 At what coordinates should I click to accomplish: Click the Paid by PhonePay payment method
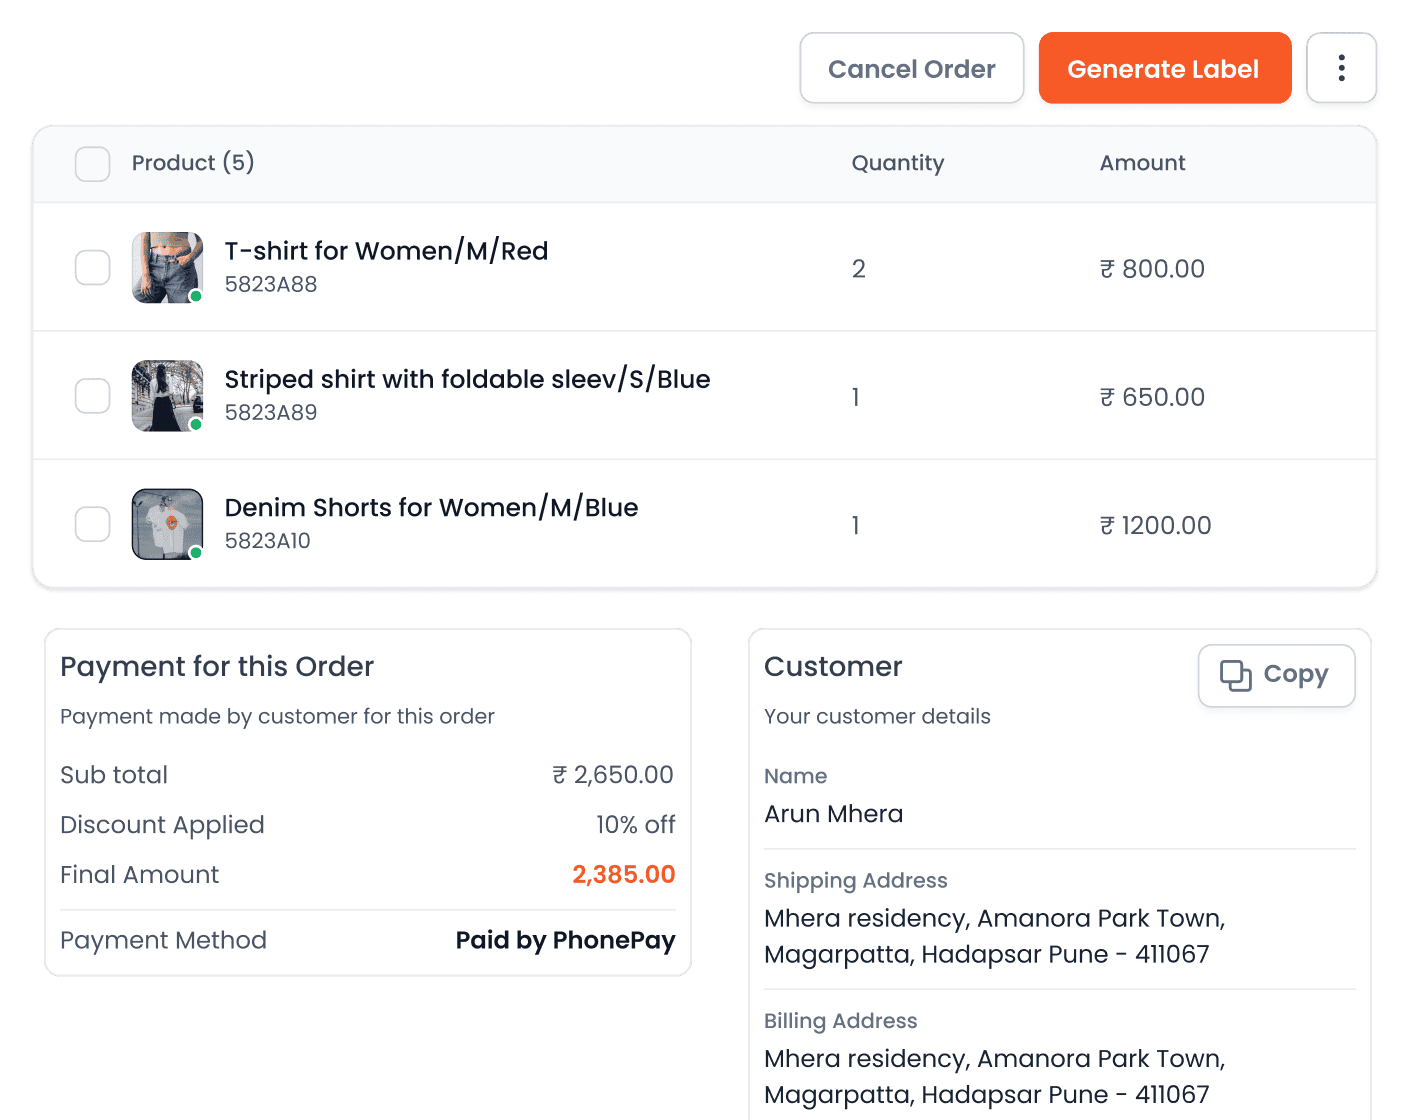pyautogui.click(x=565, y=940)
